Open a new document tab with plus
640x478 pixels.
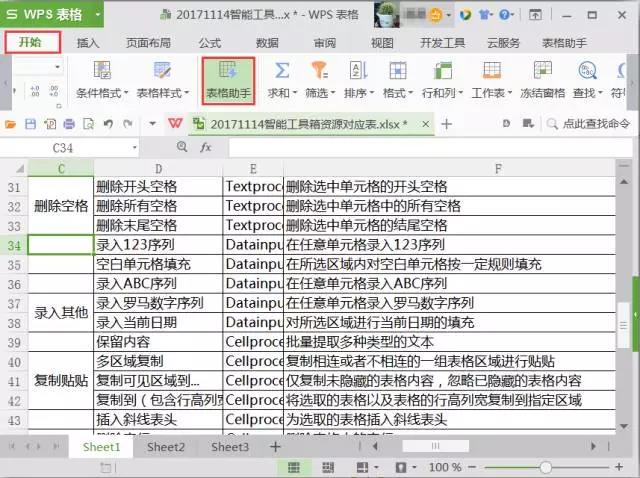447,124
